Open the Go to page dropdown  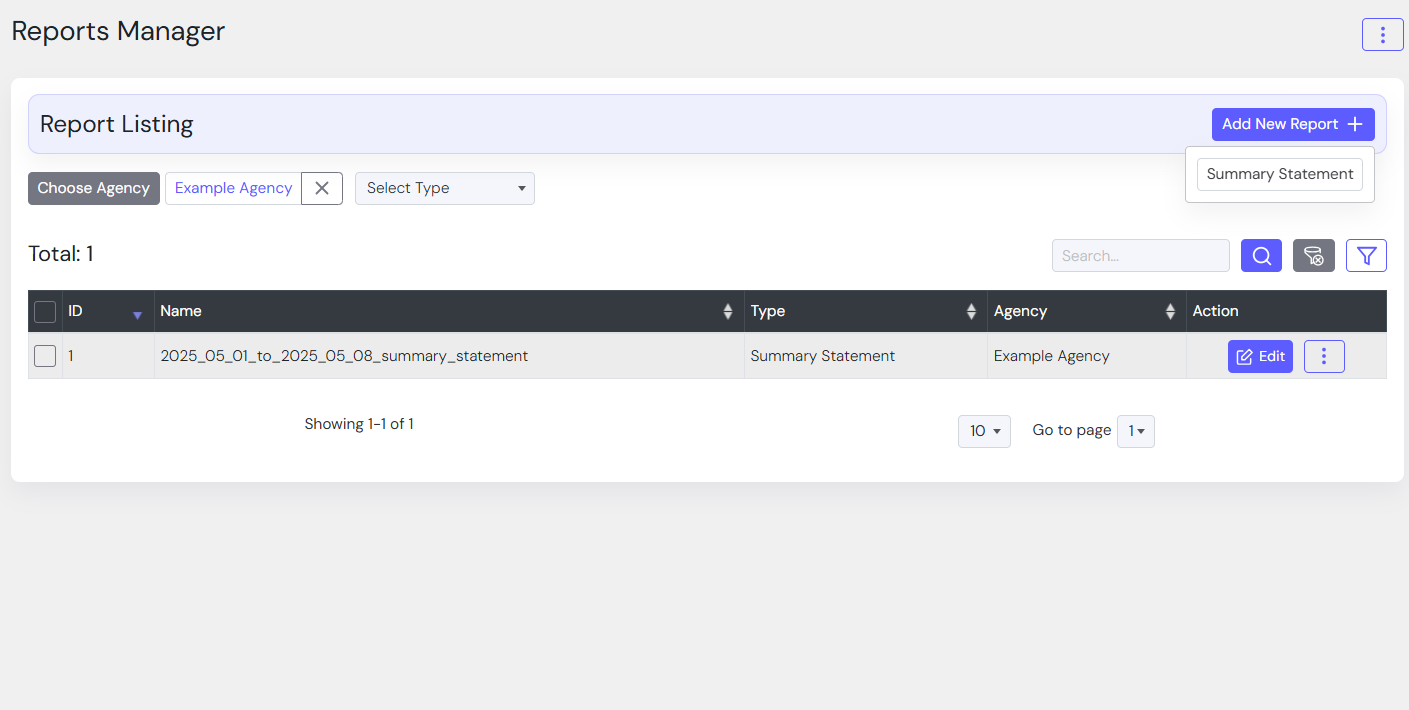1135,431
